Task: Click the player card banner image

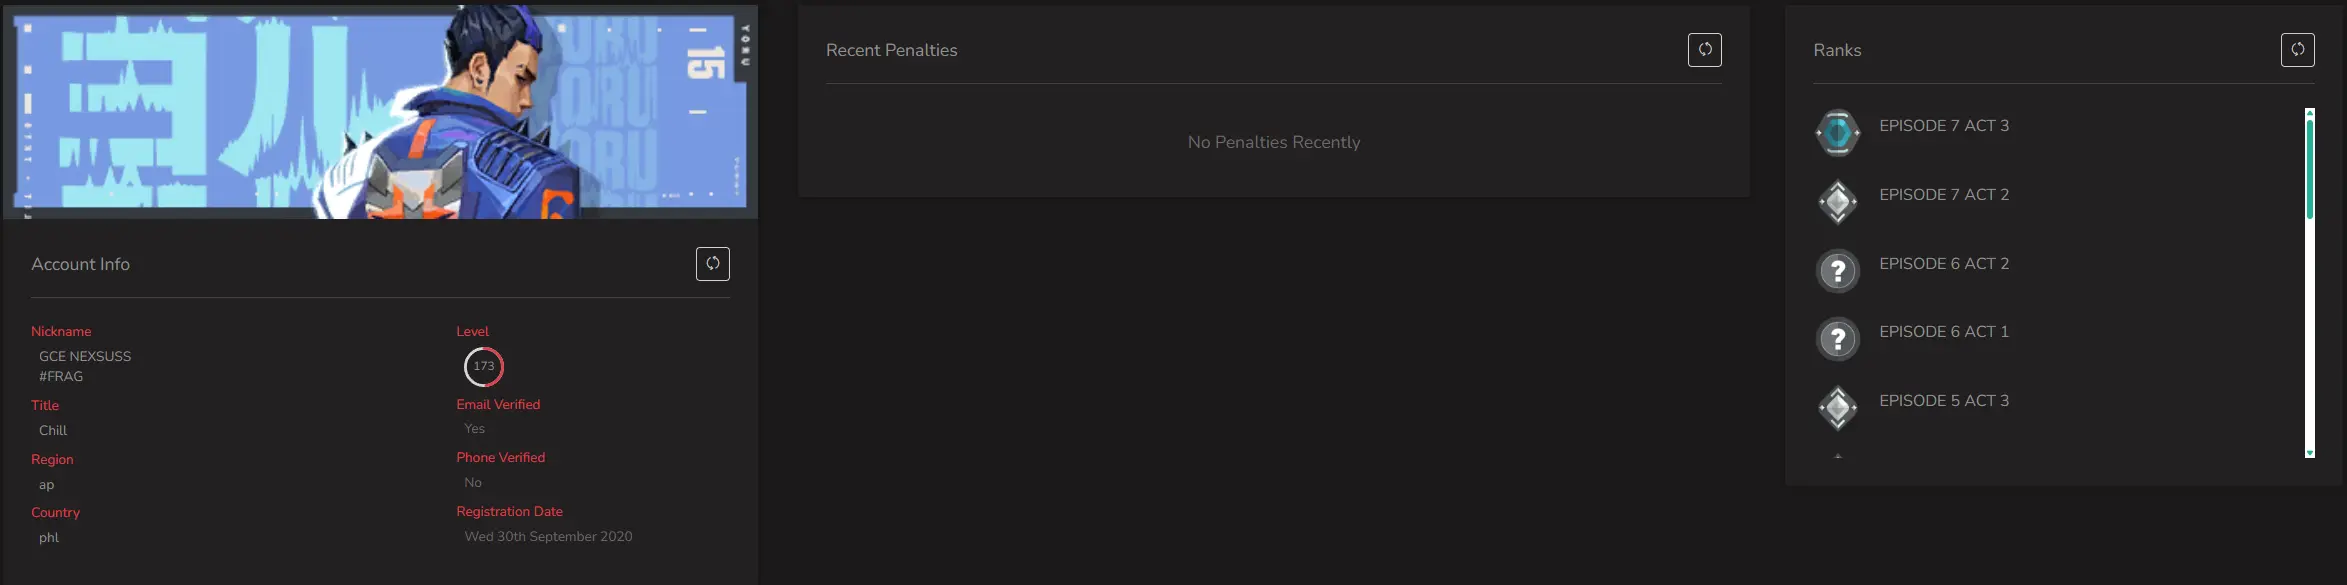Action: 380,112
